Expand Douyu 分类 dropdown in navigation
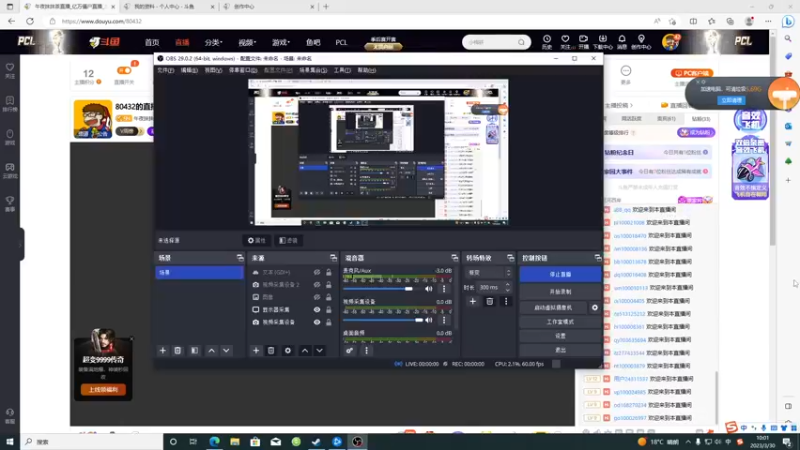This screenshot has height=450, width=800. 213,42
